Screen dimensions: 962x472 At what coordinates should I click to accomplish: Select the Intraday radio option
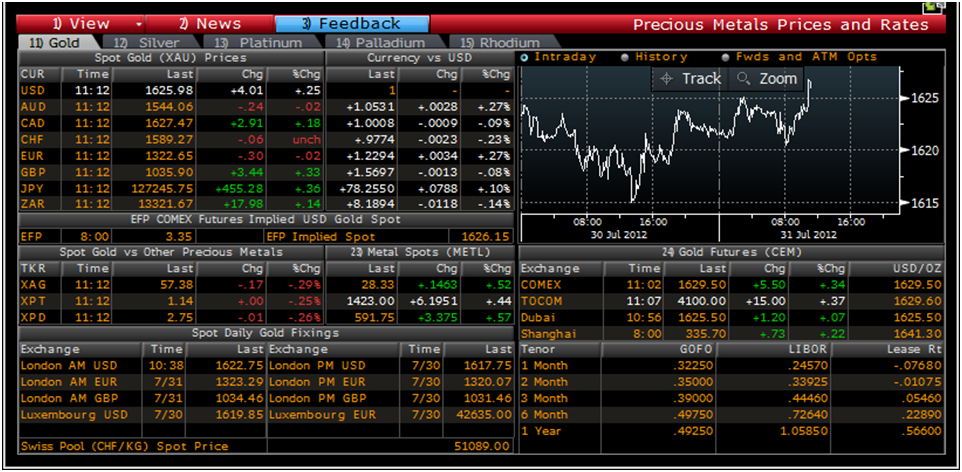pos(525,58)
